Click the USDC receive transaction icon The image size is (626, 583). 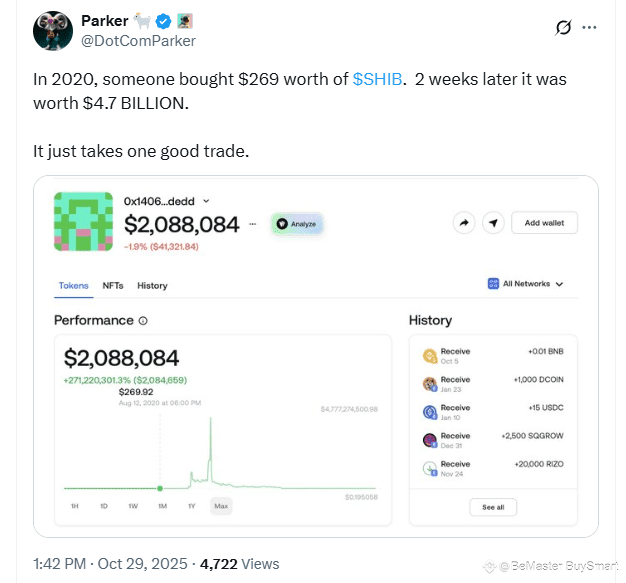coord(429,412)
